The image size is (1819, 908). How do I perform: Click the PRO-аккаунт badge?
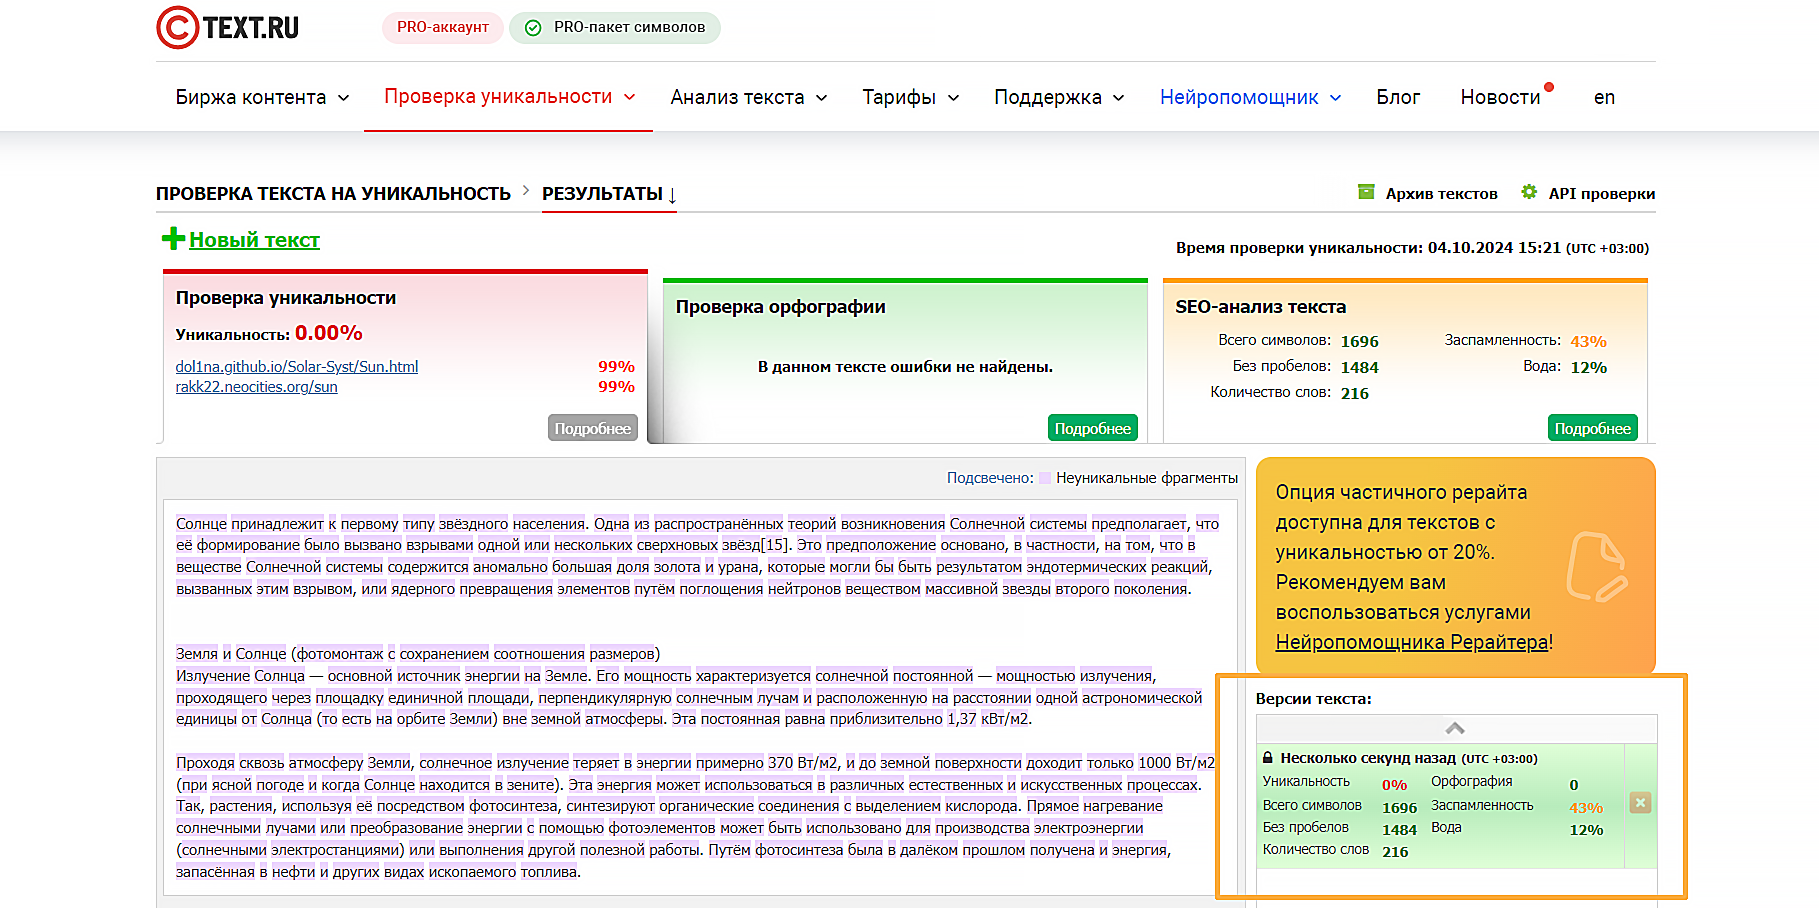coord(442,27)
